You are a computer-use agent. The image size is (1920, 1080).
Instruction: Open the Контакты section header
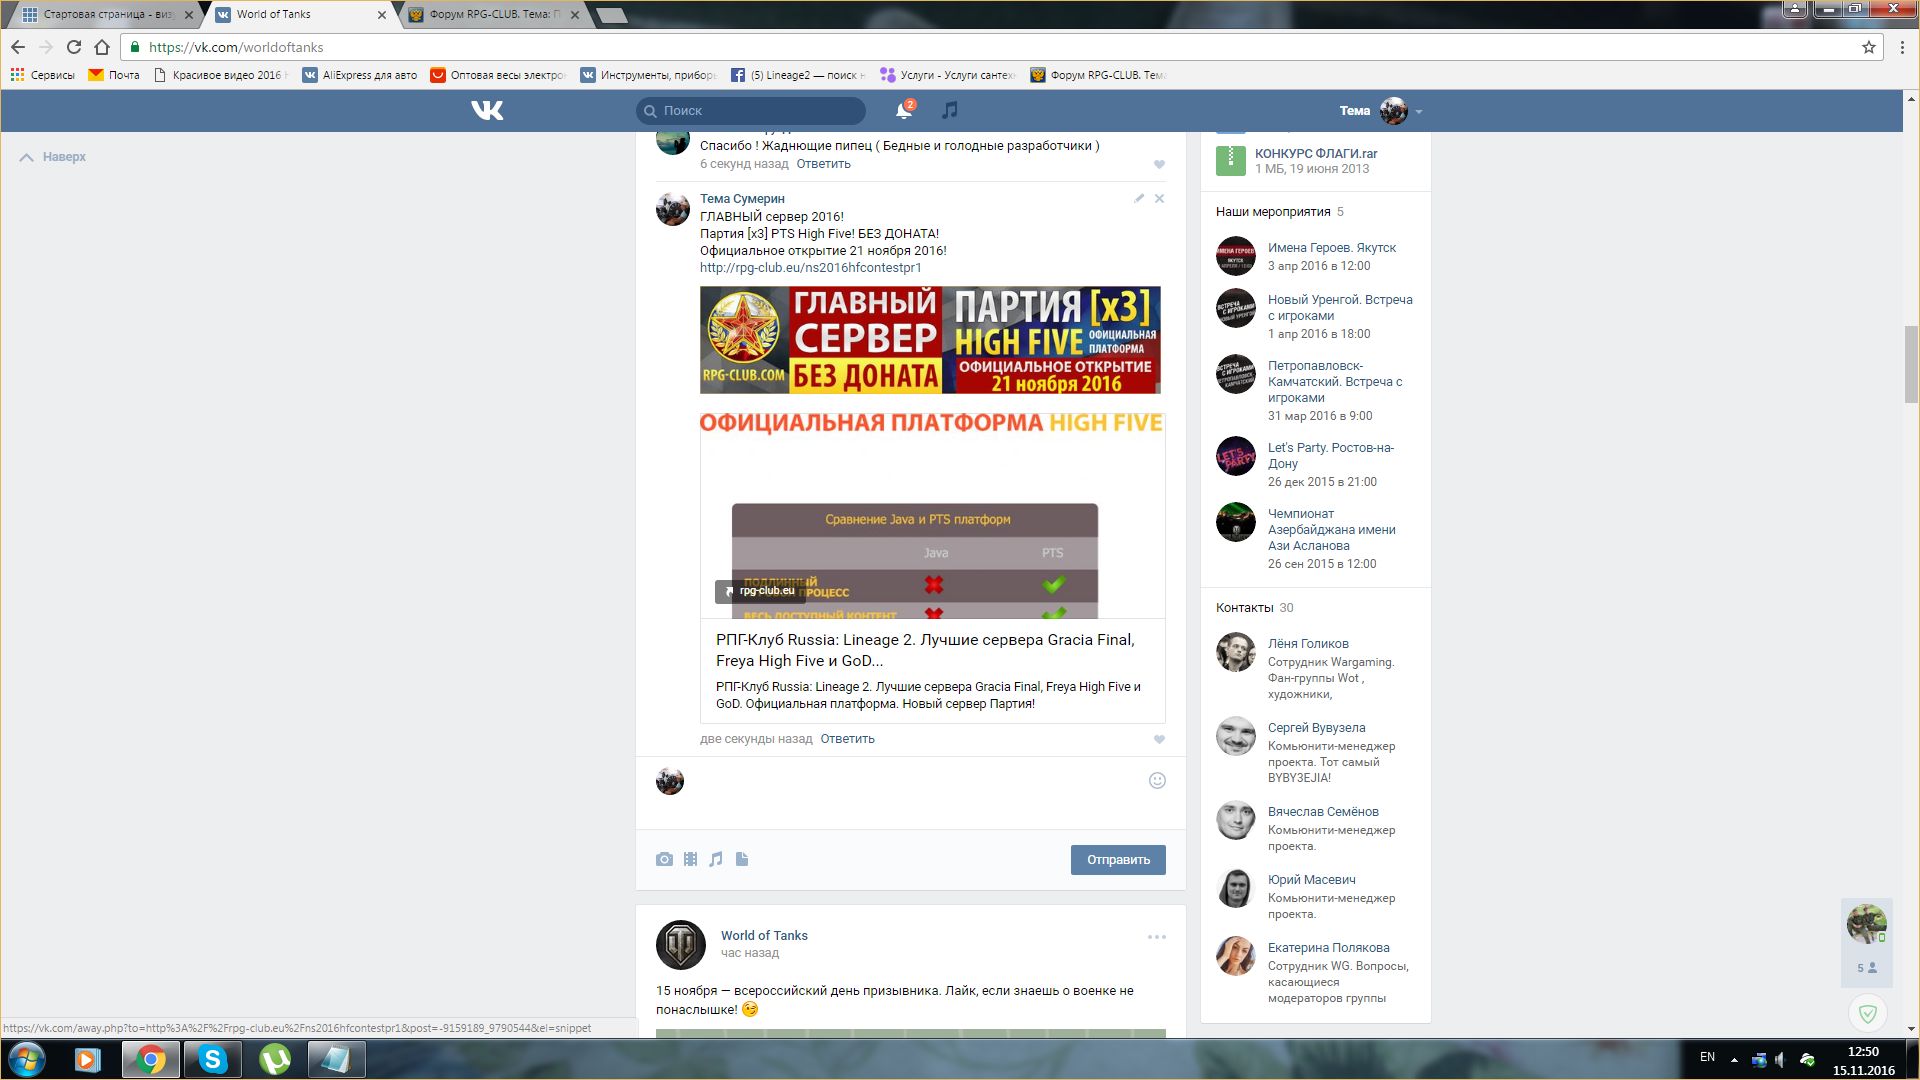point(1245,608)
